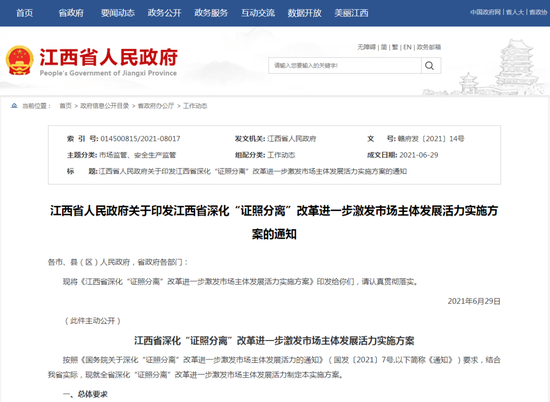Enable 无障碍 accessibility mode
Screen dimensions: 550x402
(366, 47)
